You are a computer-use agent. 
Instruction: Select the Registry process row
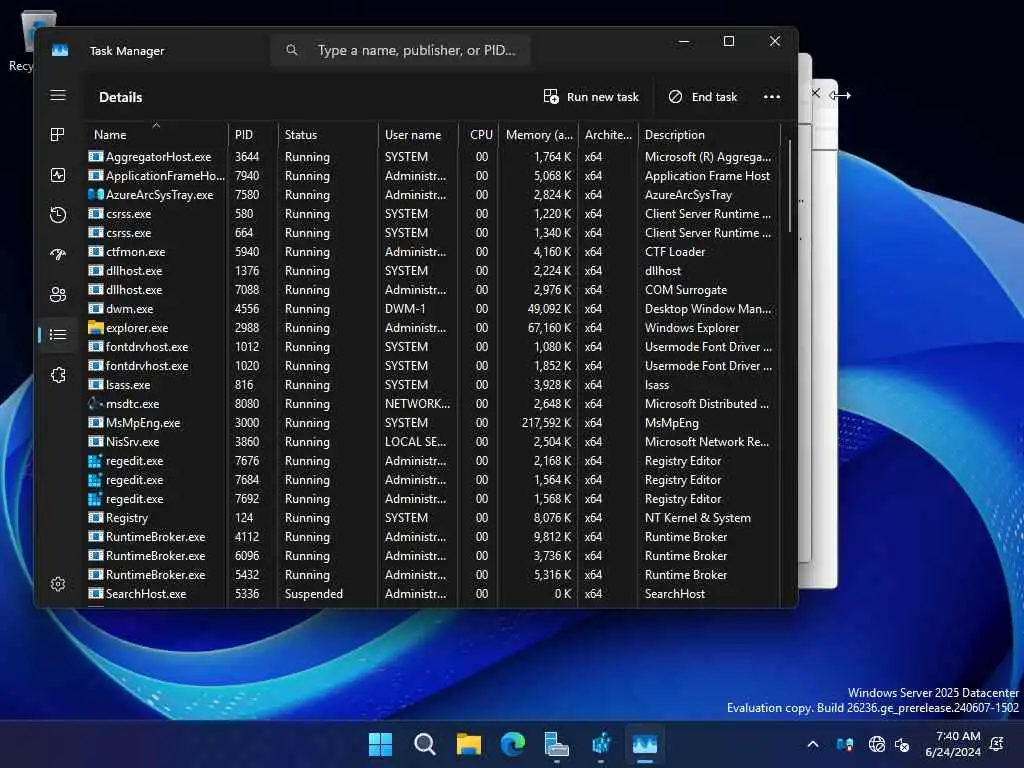point(432,517)
